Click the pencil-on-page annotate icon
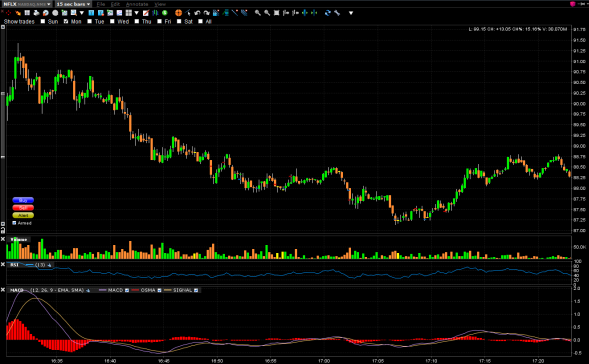The image size is (589, 364). click(146, 13)
